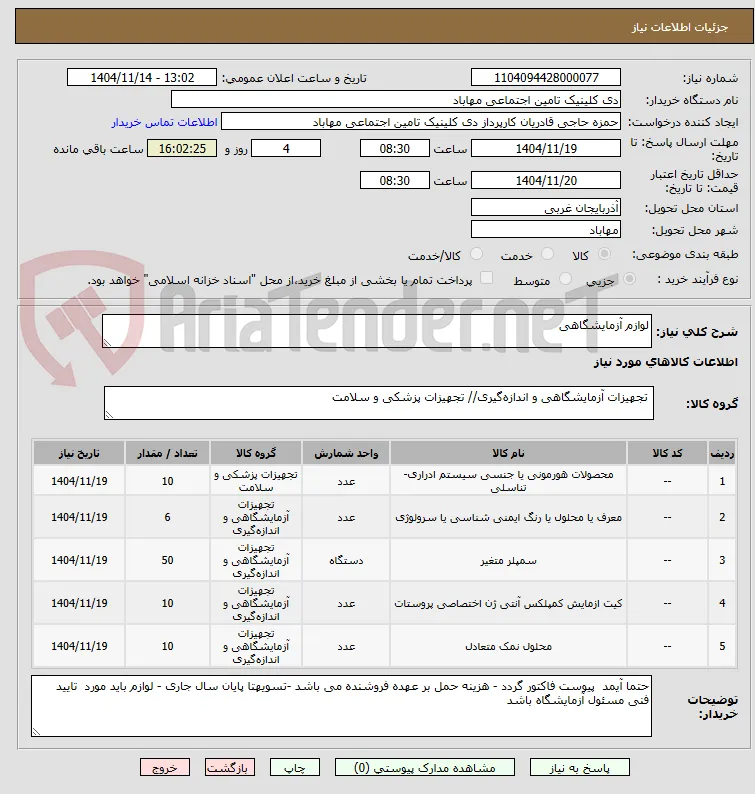Screen dimensions: 755x794
Task: Click the نام دستگاه خریدار field
Action: [396, 100]
